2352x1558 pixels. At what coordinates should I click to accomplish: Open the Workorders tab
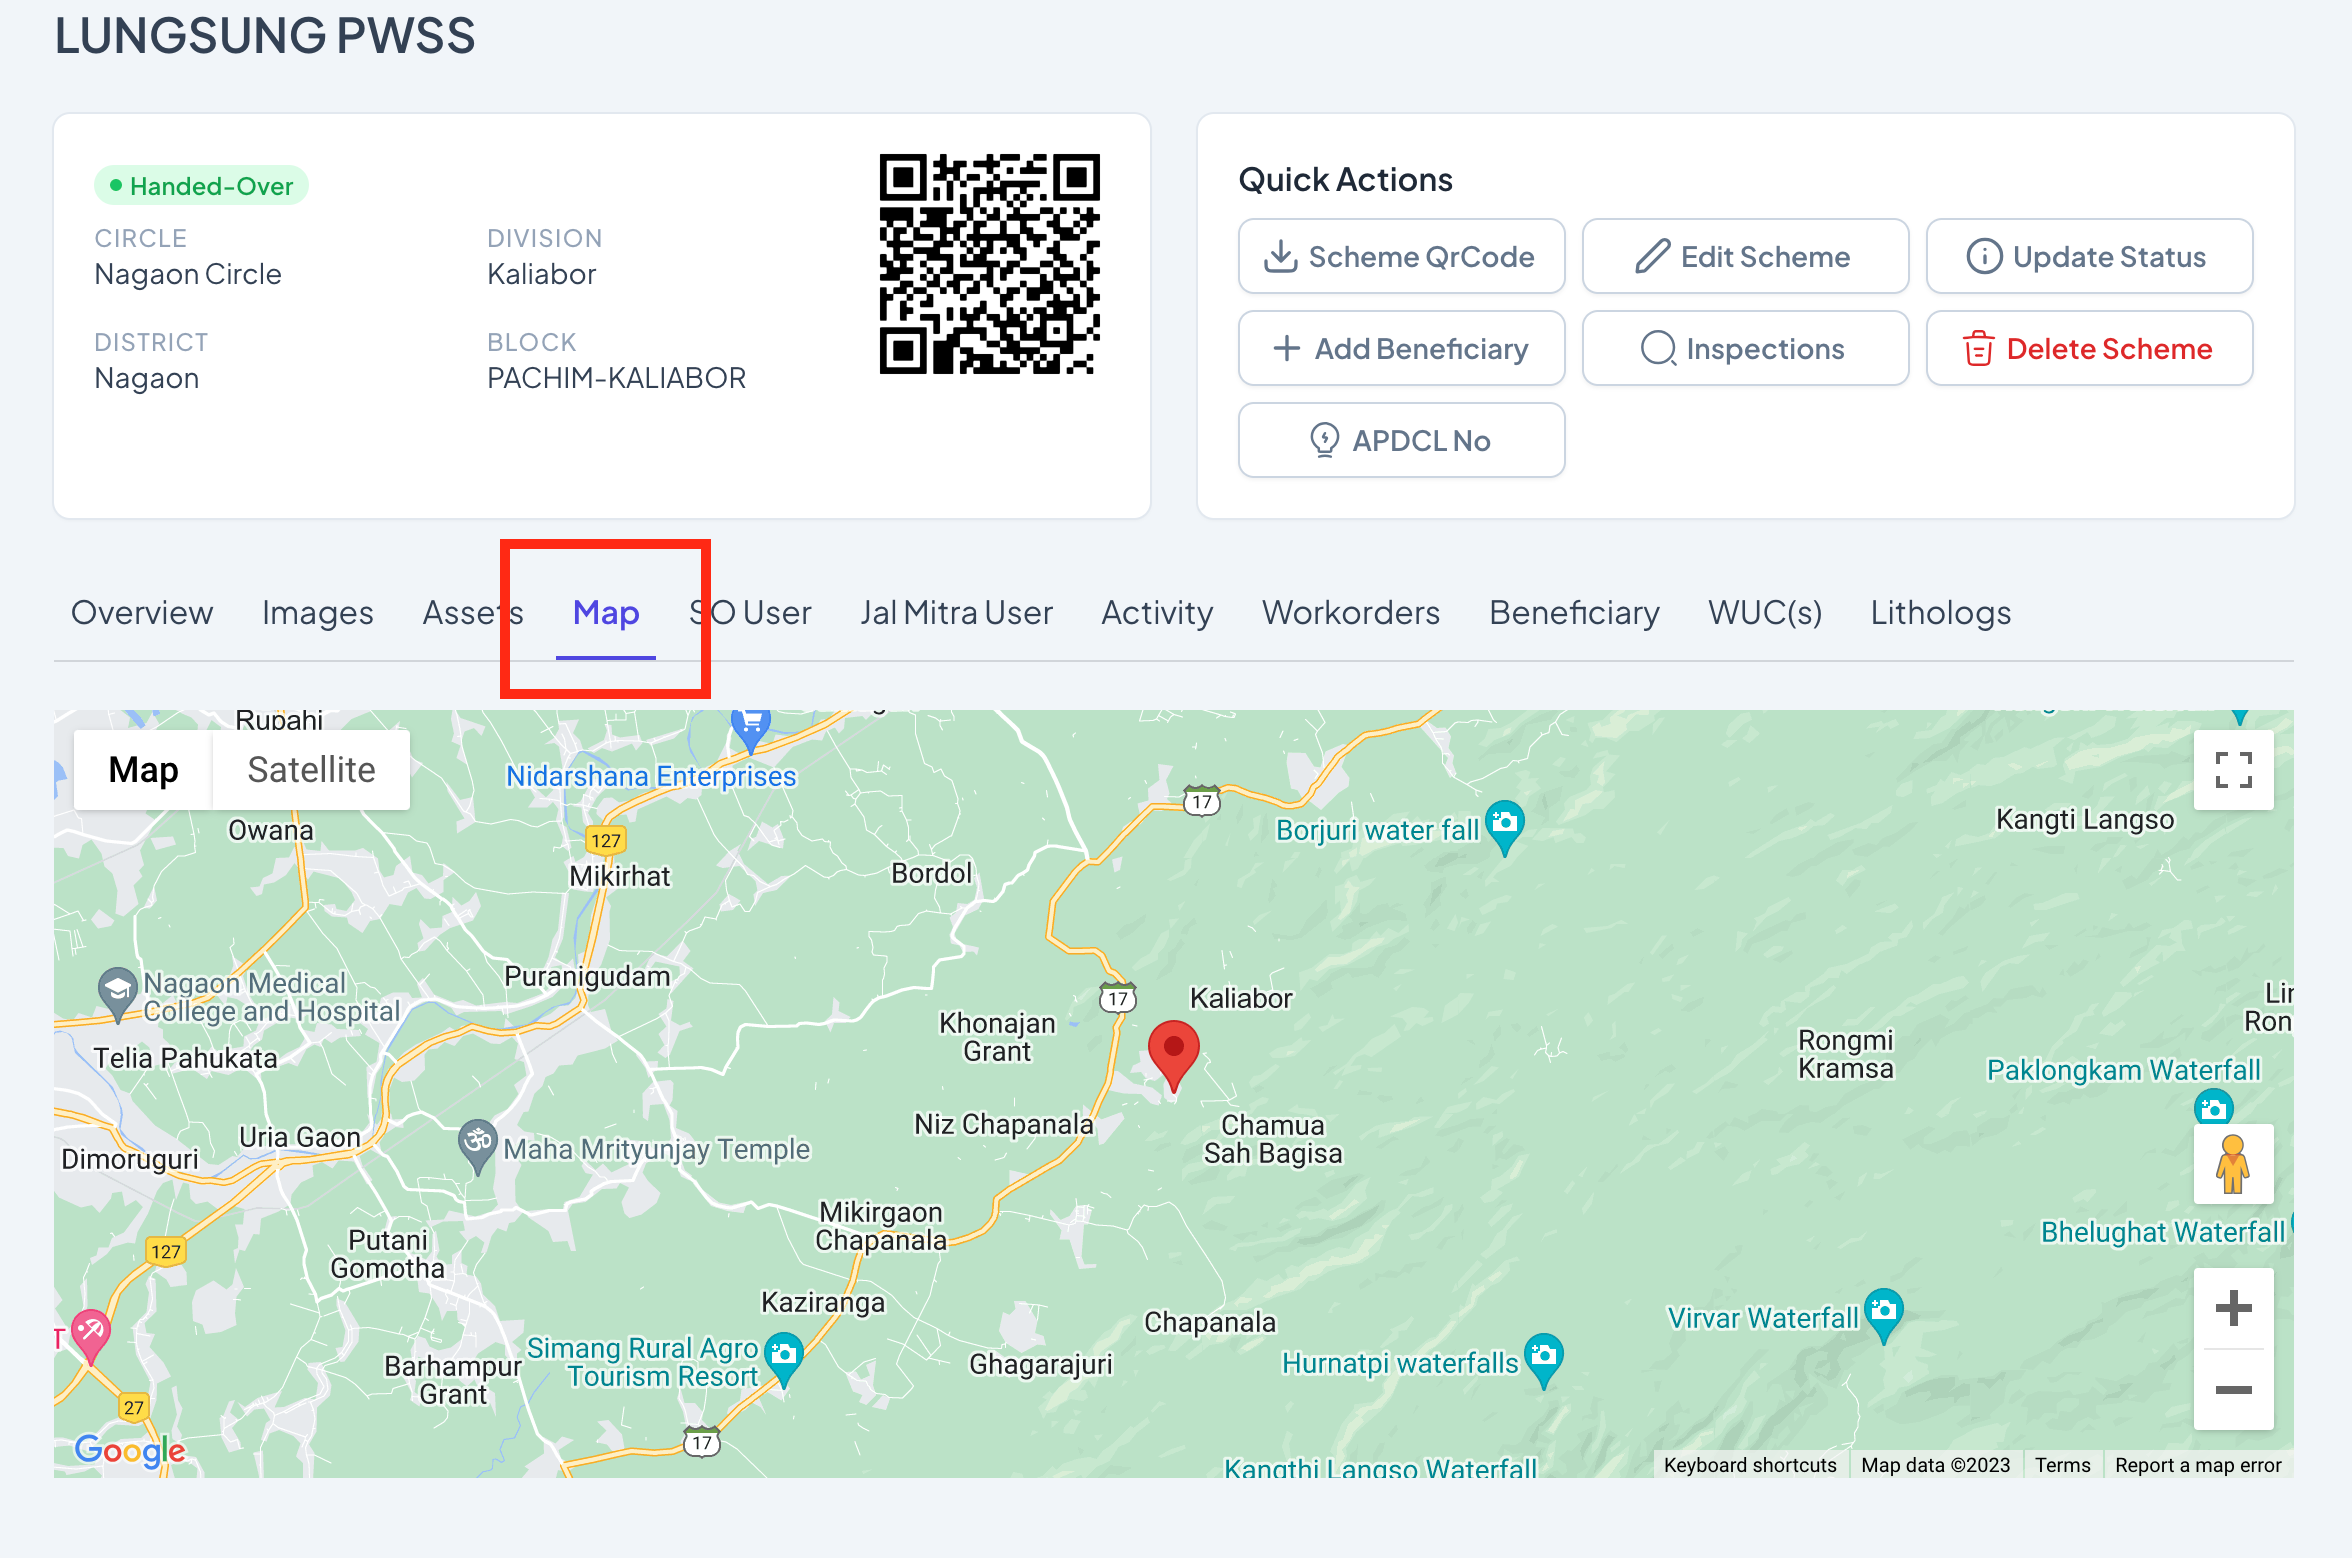[1351, 612]
